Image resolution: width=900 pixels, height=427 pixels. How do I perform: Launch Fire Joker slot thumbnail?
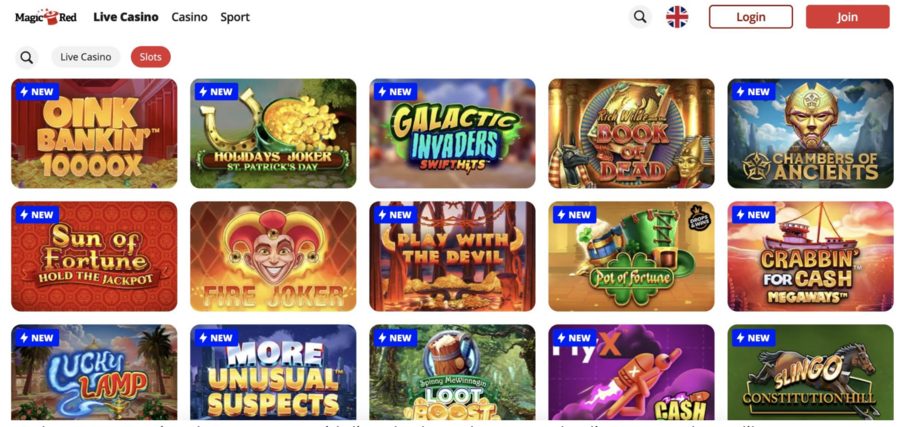coord(273,256)
